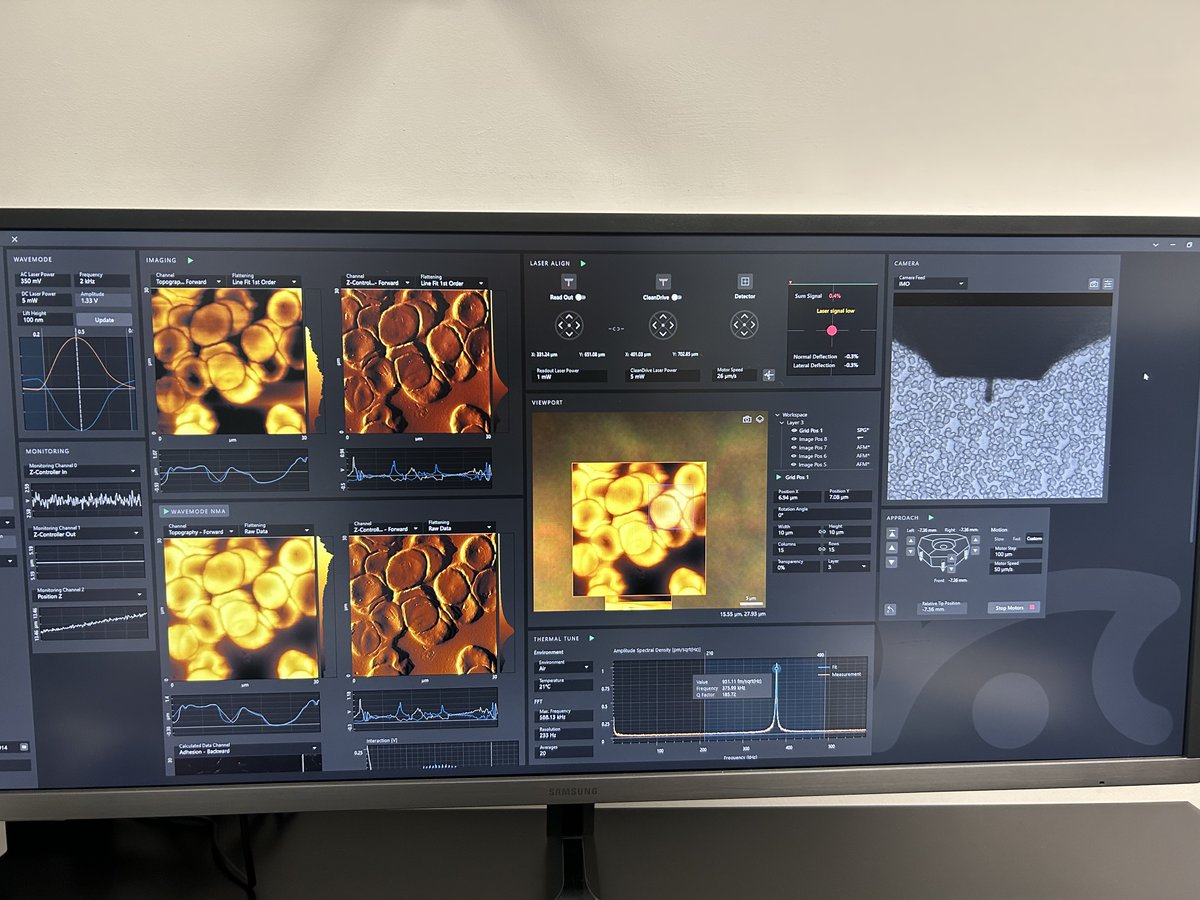Click the Lift Height input field
This screenshot has height=900, width=1200.
pyautogui.click(x=45, y=319)
